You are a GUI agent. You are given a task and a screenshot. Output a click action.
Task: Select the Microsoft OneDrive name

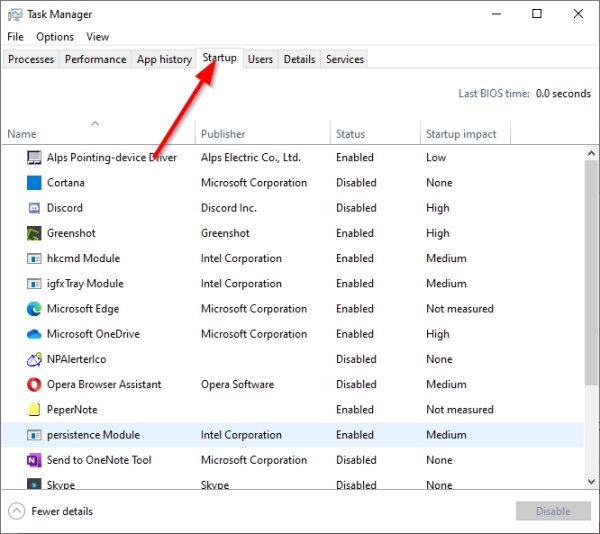pos(93,334)
